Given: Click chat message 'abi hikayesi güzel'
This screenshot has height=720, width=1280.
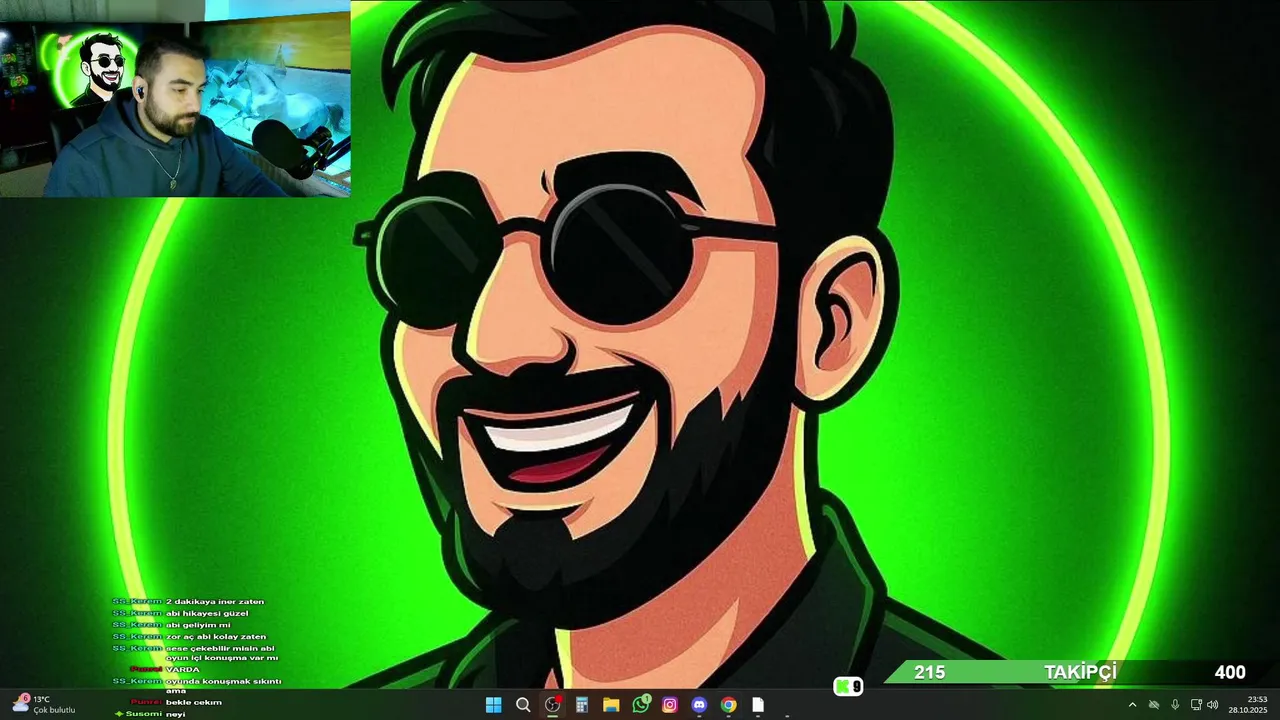Looking at the screenshot, I should coord(207,613).
